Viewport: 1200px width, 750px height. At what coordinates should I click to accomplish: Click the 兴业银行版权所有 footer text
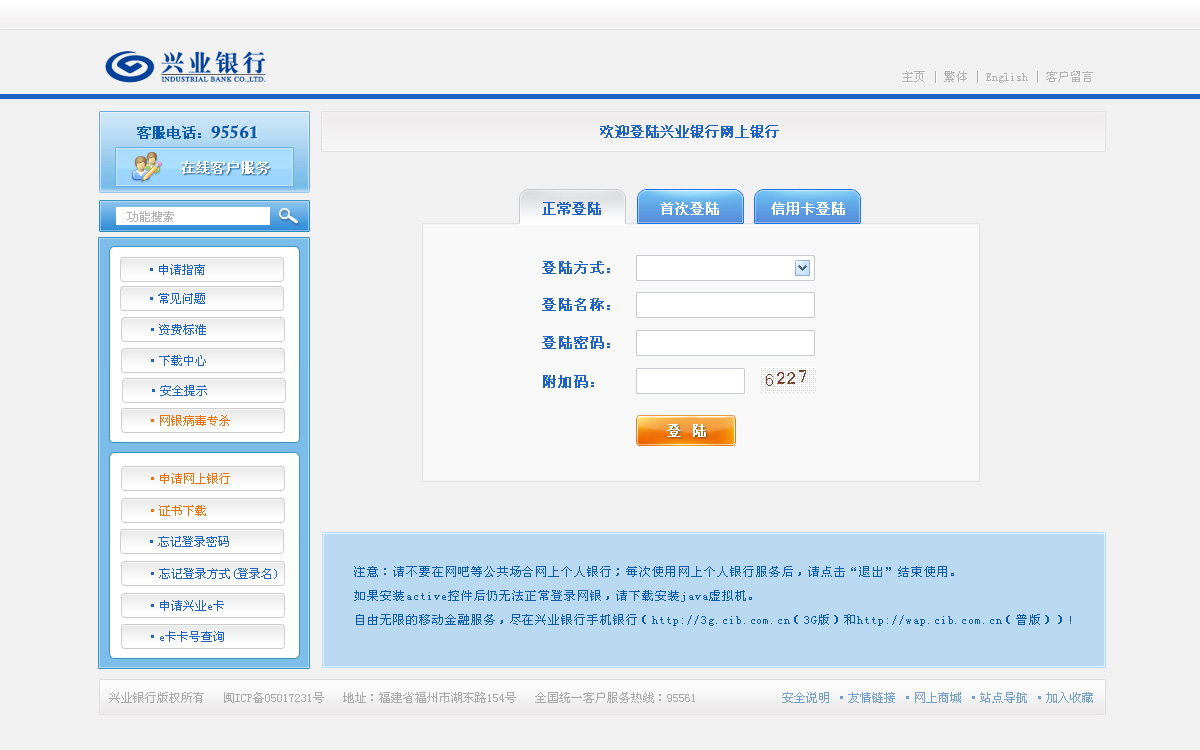pos(156,698)
